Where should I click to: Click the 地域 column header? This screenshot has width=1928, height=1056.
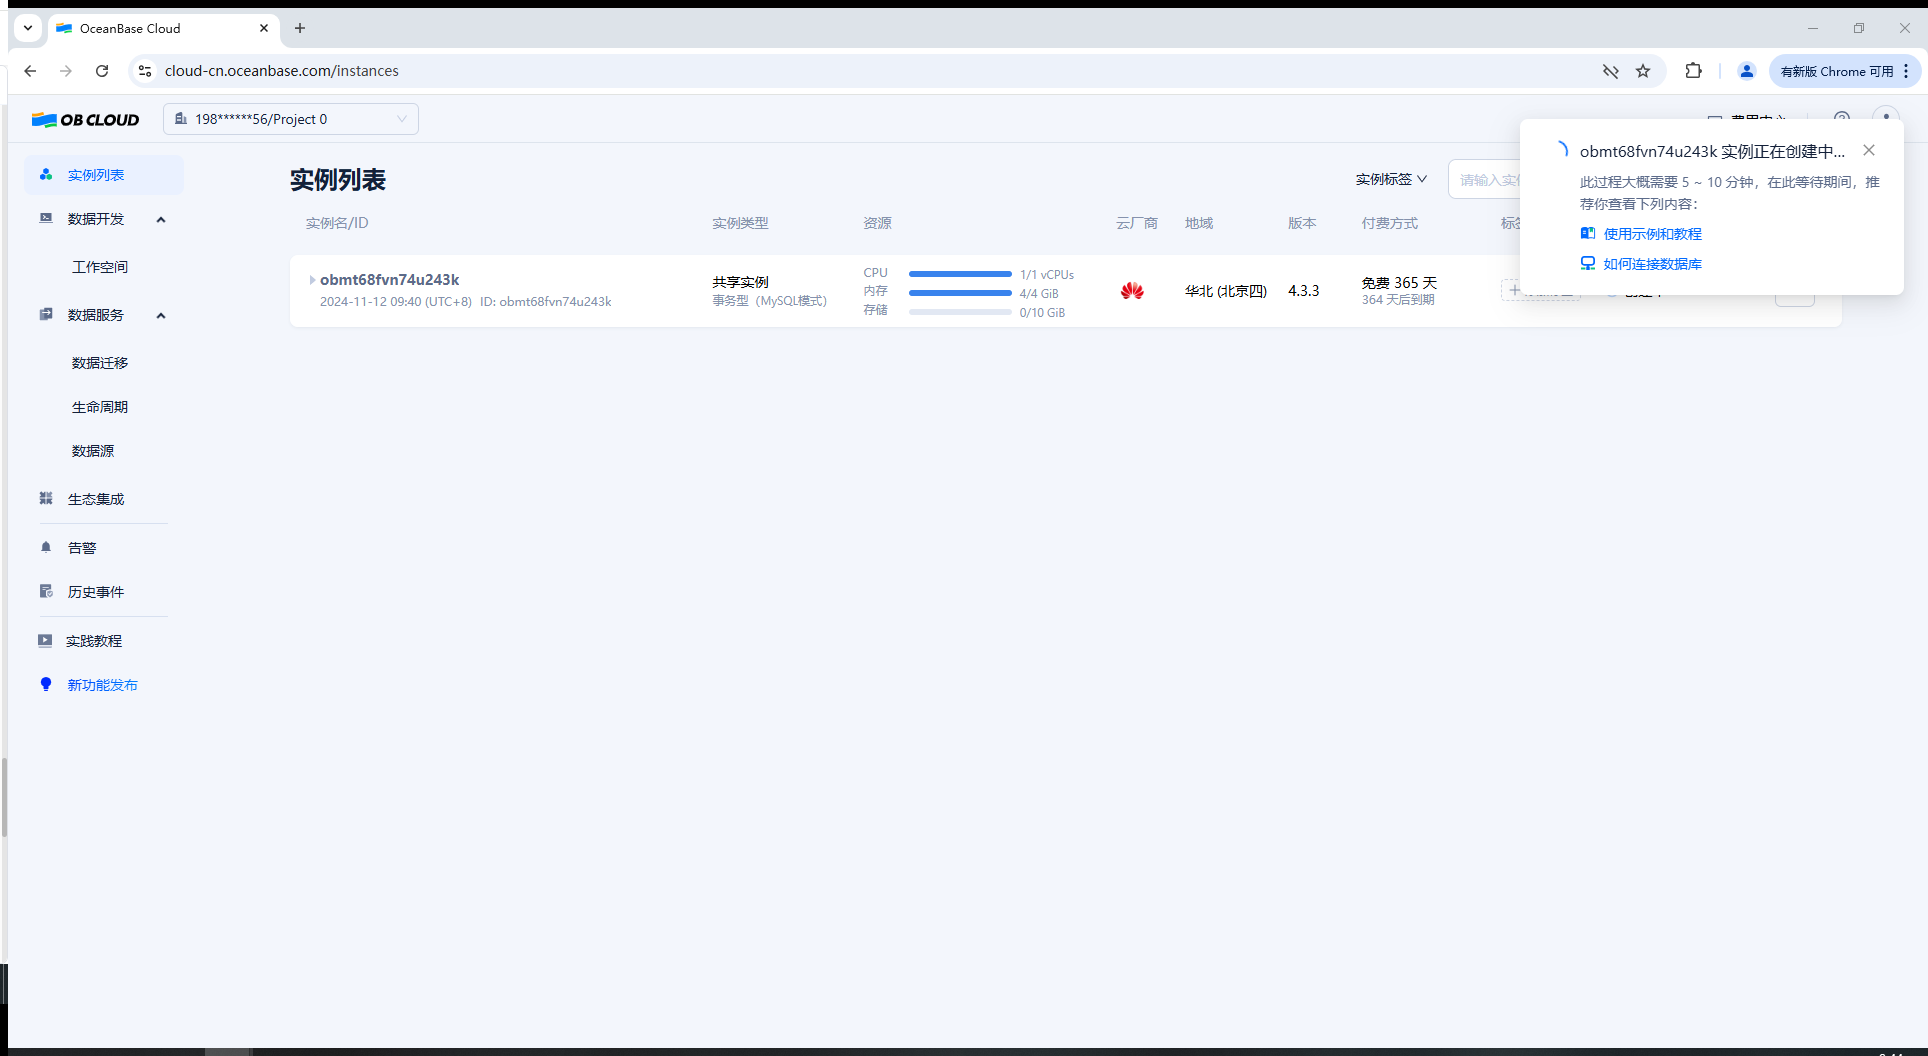tap(1199, 223)
